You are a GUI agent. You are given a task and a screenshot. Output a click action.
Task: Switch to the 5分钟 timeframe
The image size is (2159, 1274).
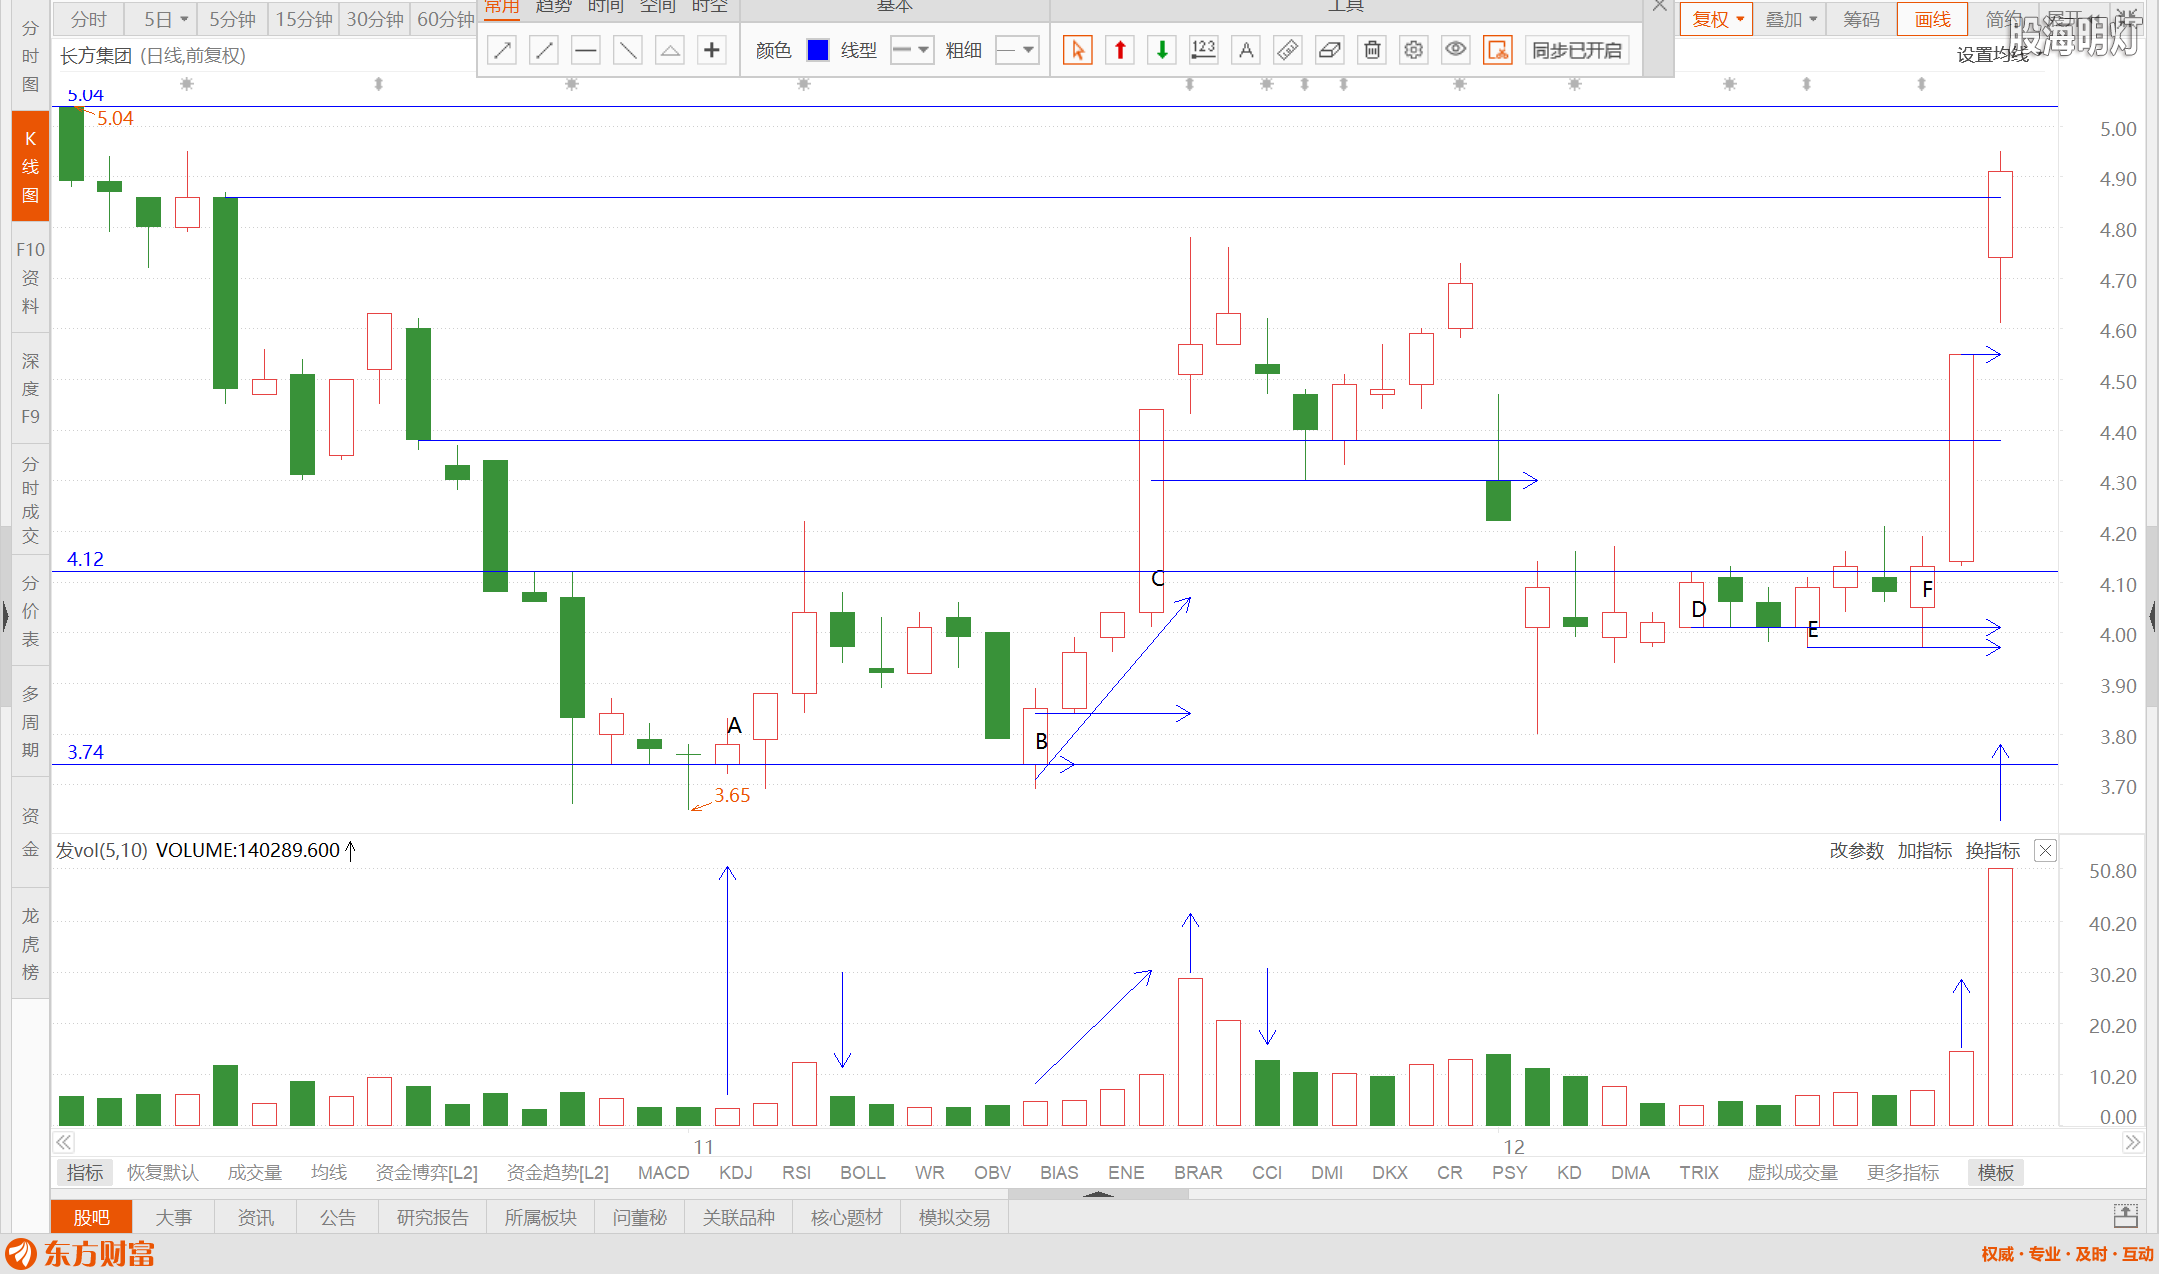[232, 19]
